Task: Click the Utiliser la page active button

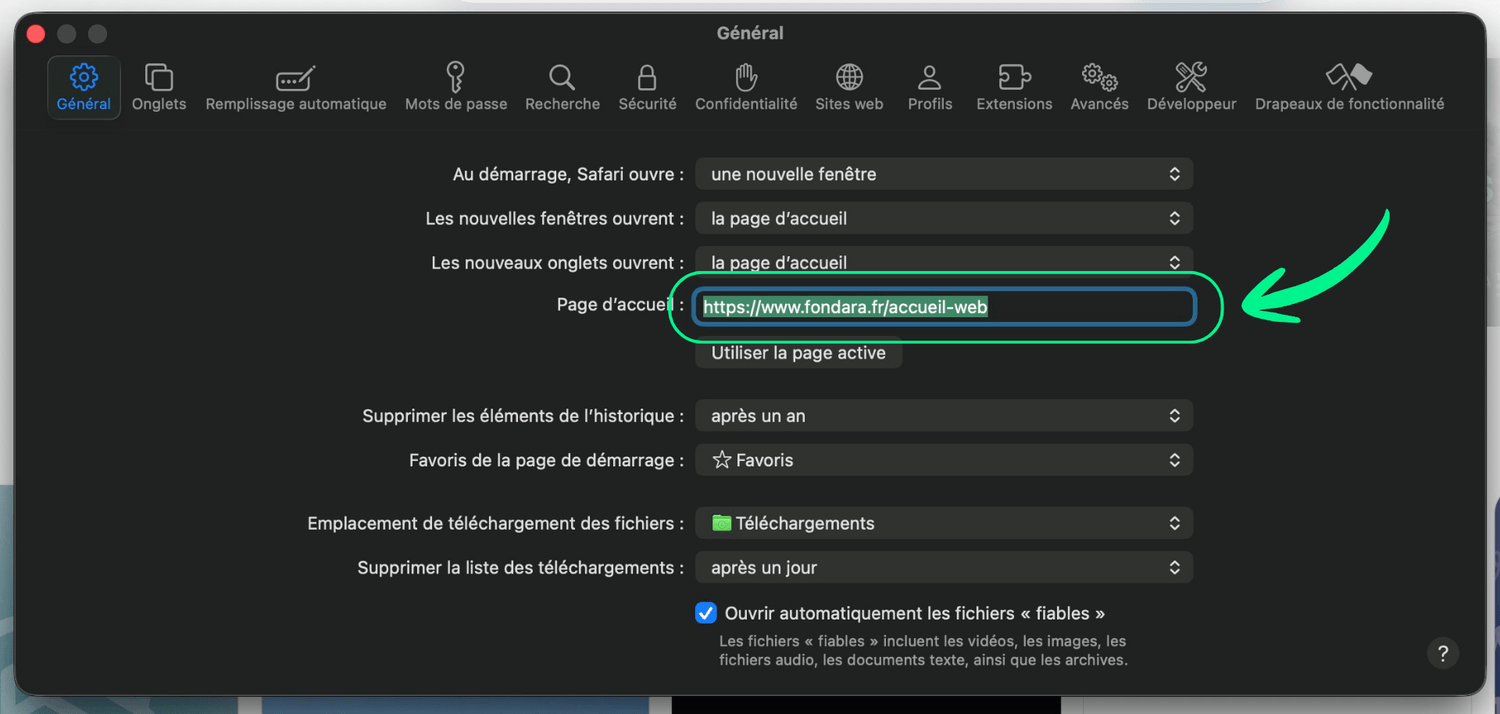Action: point(799,353)
